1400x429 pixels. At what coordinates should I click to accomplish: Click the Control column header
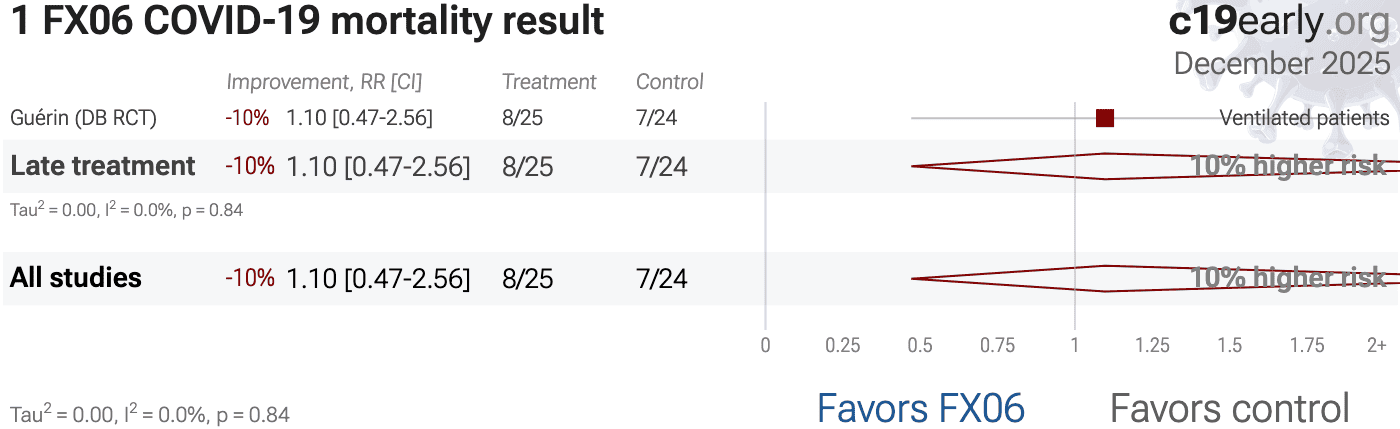tap(670, 82)
